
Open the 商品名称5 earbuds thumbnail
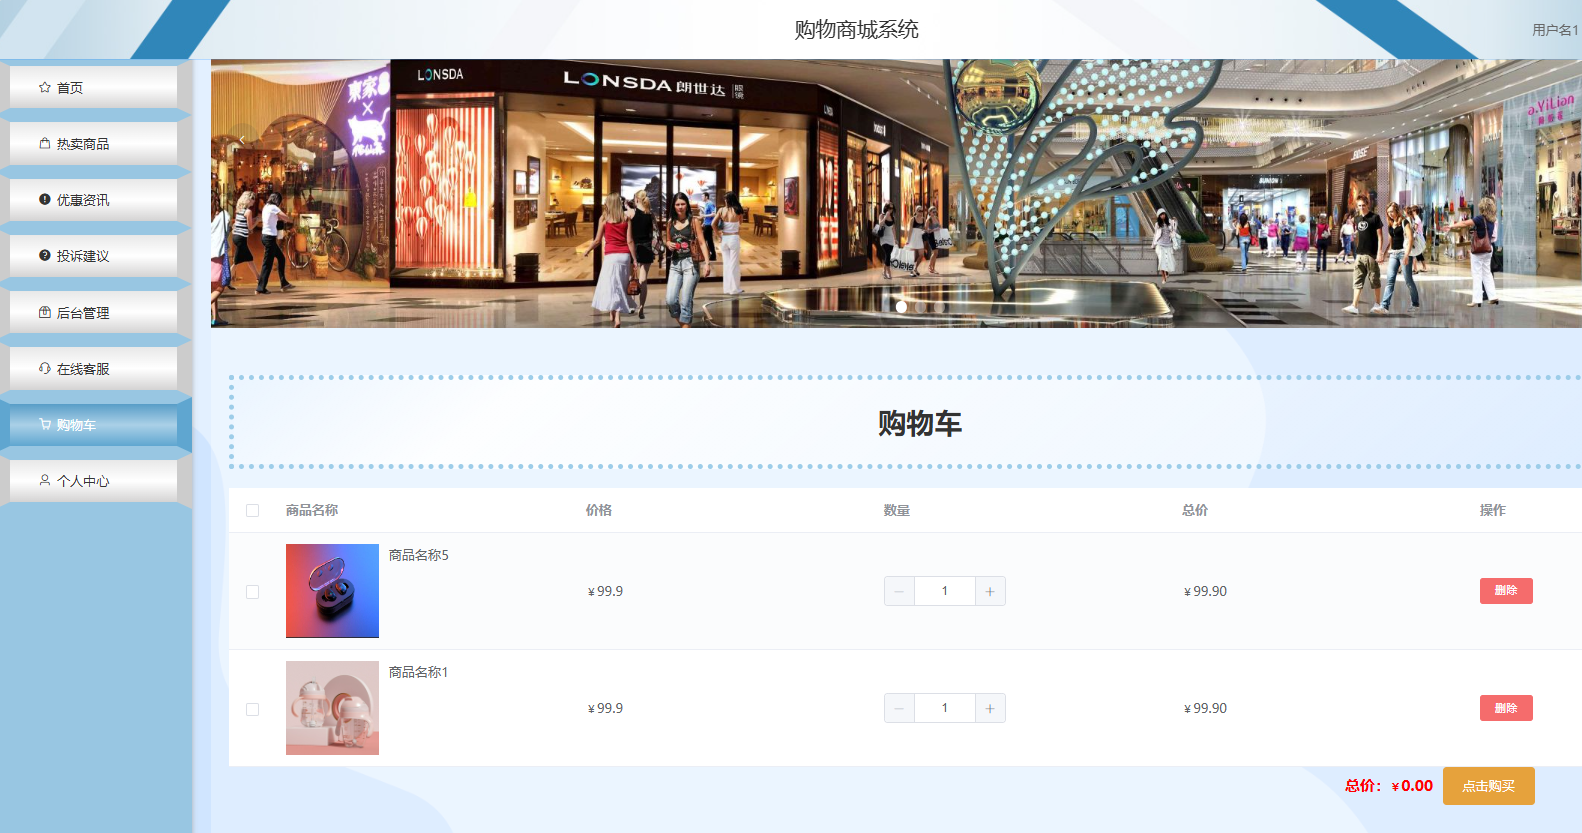point(332,591)
